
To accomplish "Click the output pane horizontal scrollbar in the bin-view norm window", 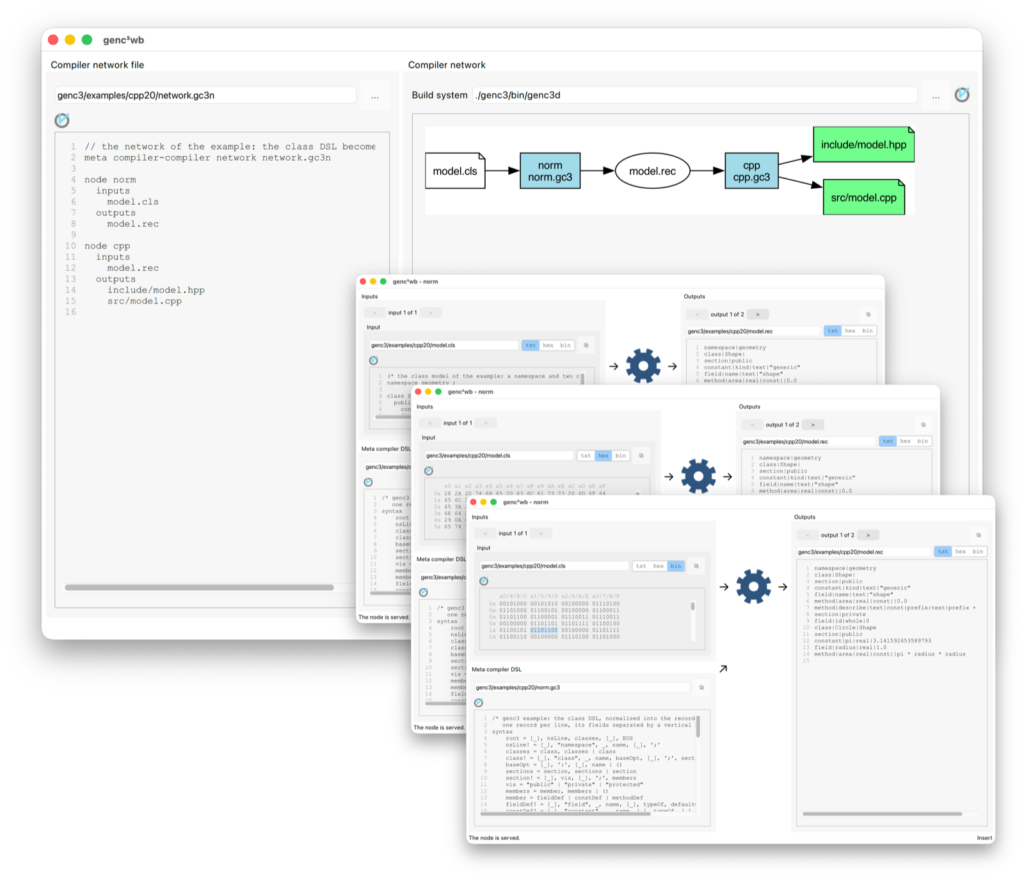I will coord(882,814).
